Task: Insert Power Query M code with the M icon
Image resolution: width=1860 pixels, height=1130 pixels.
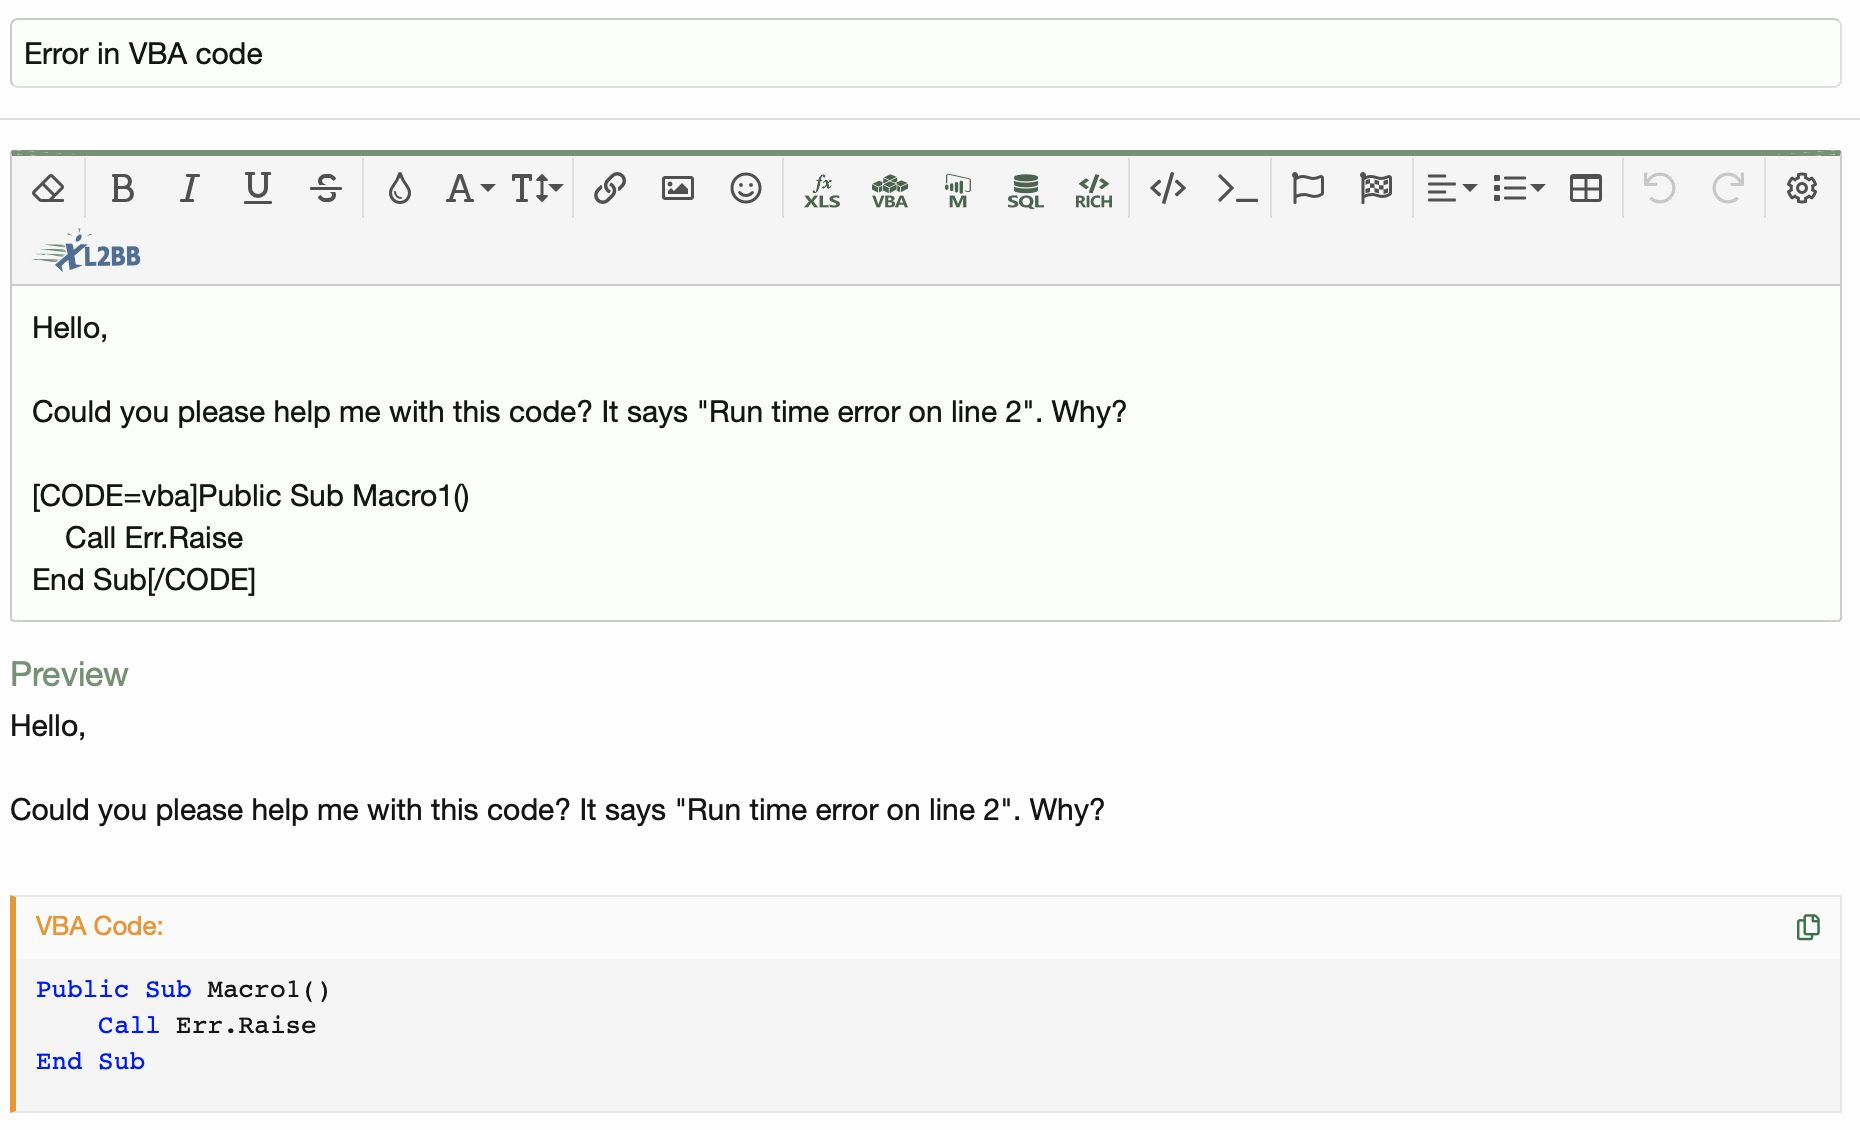Action: (x=957, y=188)
